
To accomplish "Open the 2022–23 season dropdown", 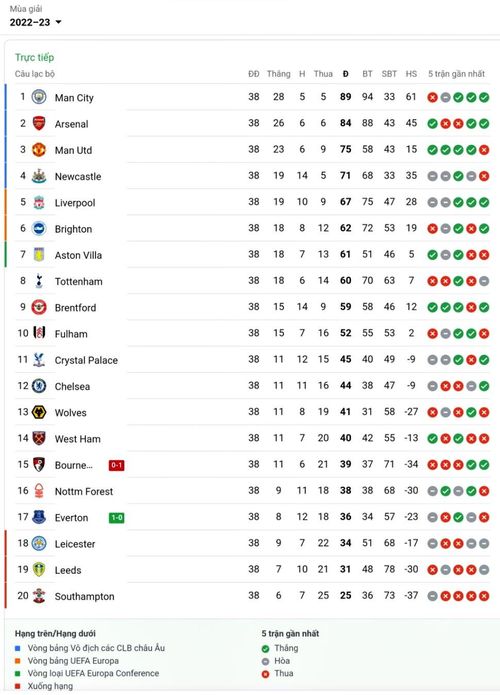I will (35, 22).
